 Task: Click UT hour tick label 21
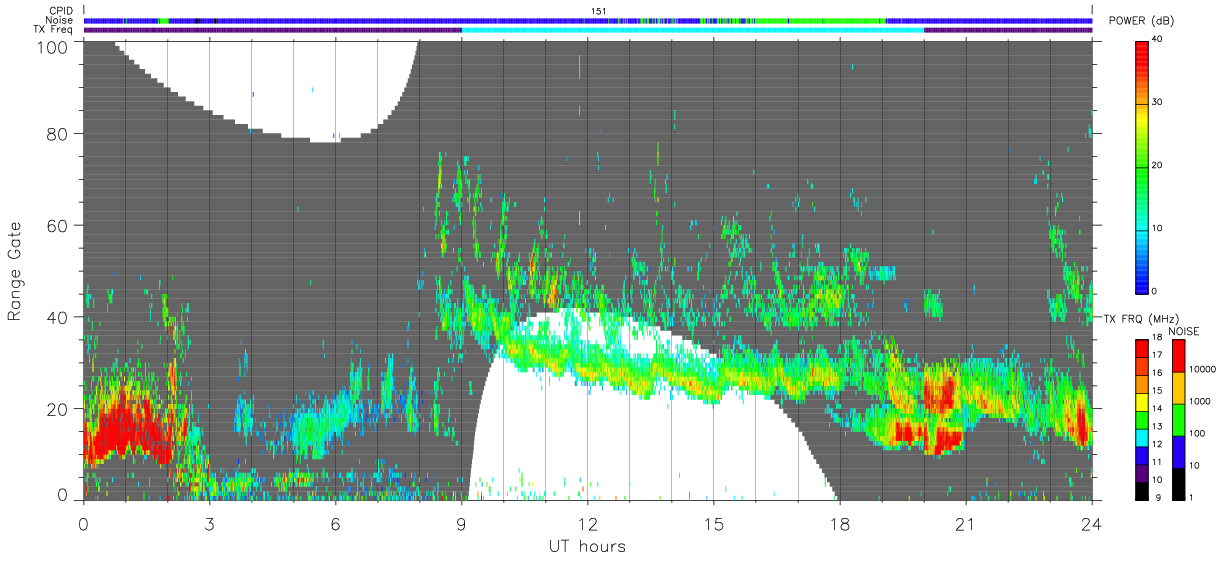[965, 525]
